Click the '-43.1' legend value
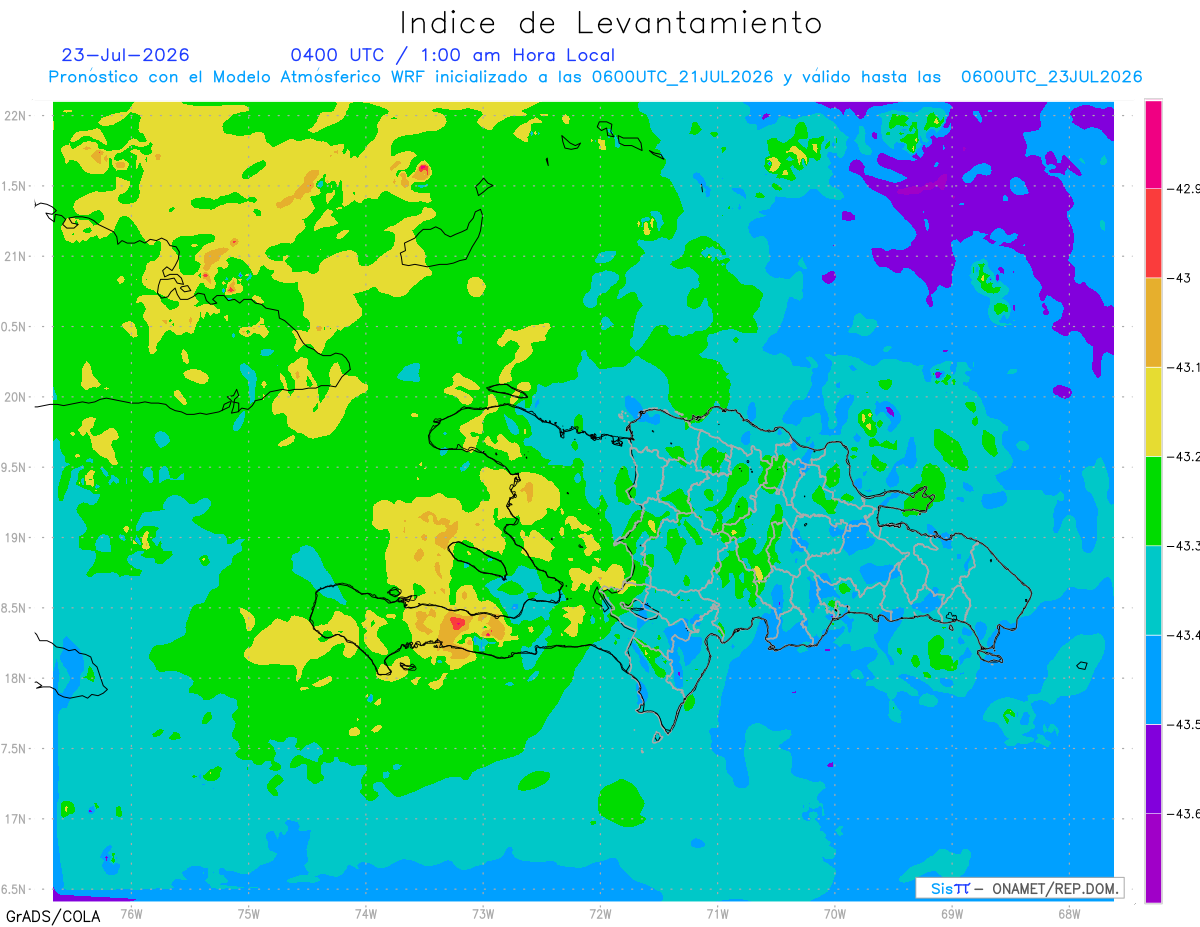The width and height of the screenshot is (1200, 927). pyautogui.click(x=1186, y=367)
